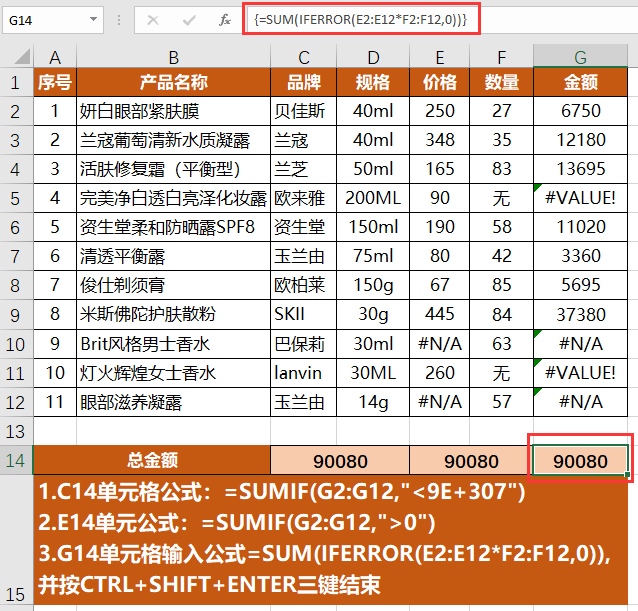
Task: Click the formula notes text in row 15
Action: tap(330, 540)
